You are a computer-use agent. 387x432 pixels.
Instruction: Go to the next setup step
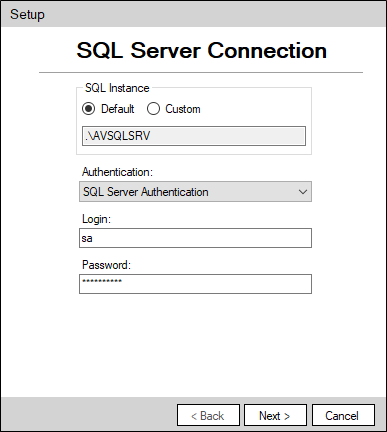[275, 415]
